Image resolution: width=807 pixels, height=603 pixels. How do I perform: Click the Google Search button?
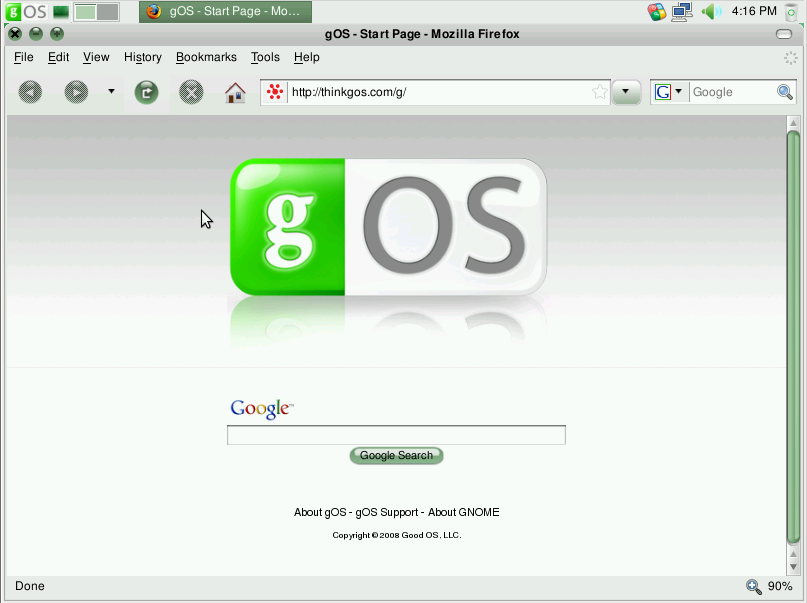pos(396,455)
